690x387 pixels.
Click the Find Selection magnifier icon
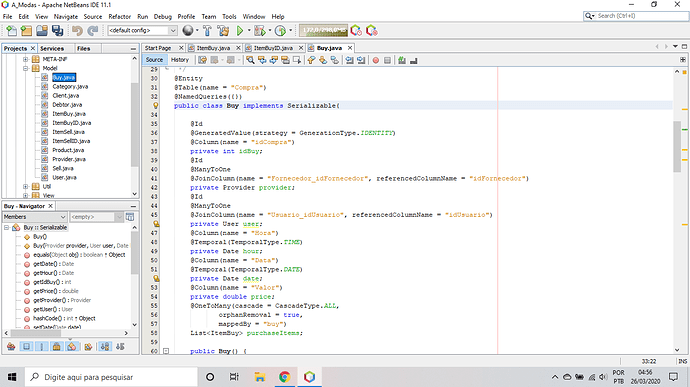point(250,60)
